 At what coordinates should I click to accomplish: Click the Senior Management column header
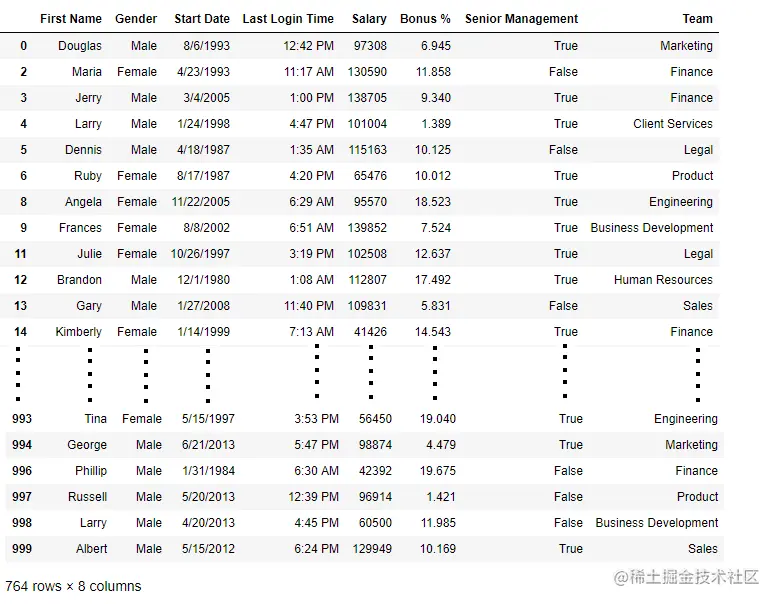click(521, 19)
